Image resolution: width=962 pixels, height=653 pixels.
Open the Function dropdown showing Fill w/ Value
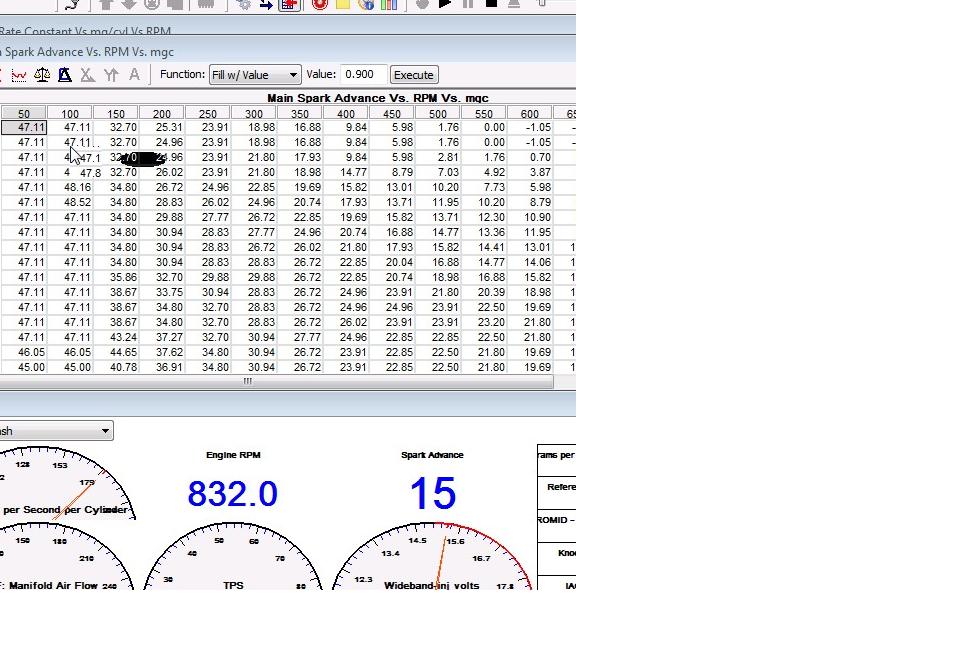click(x=255, y=75)
